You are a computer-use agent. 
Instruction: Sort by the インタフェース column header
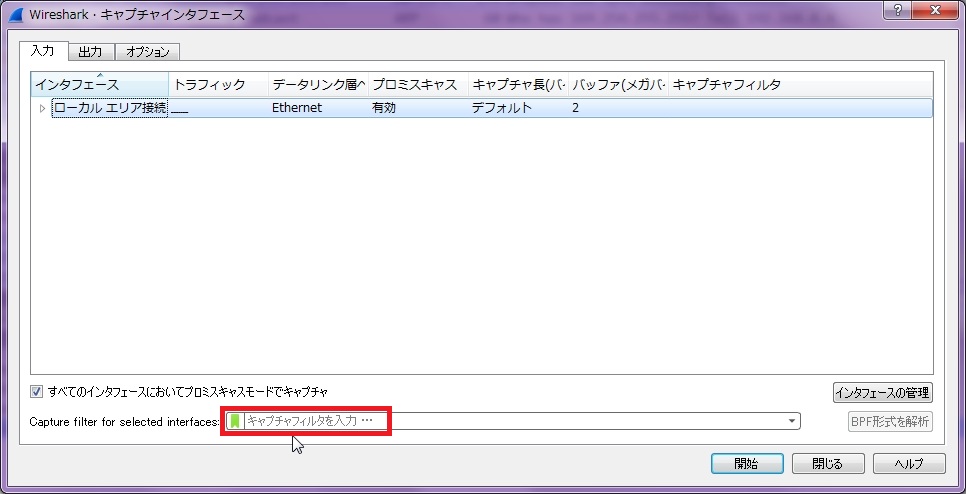[x=100, y=85]
